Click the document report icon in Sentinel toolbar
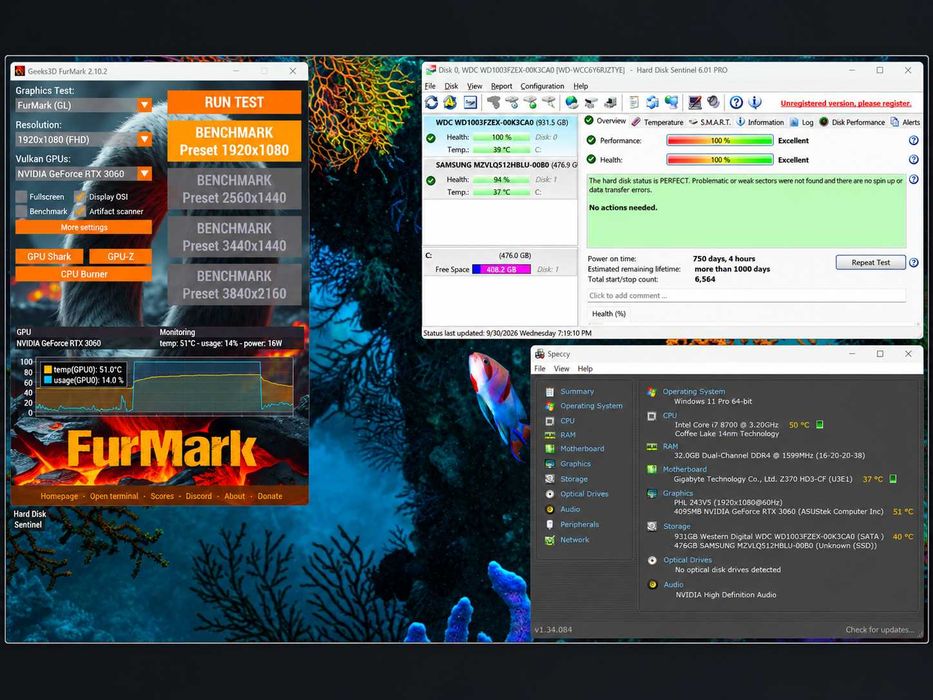The image size is (933, 700). point(634,103)
